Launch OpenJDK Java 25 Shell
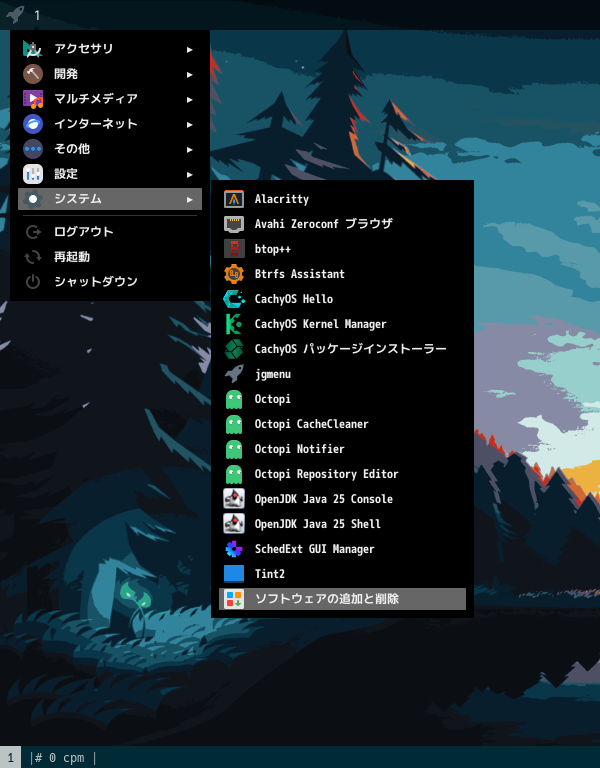This screenshot has width=600, height=768. click(342, 524)
